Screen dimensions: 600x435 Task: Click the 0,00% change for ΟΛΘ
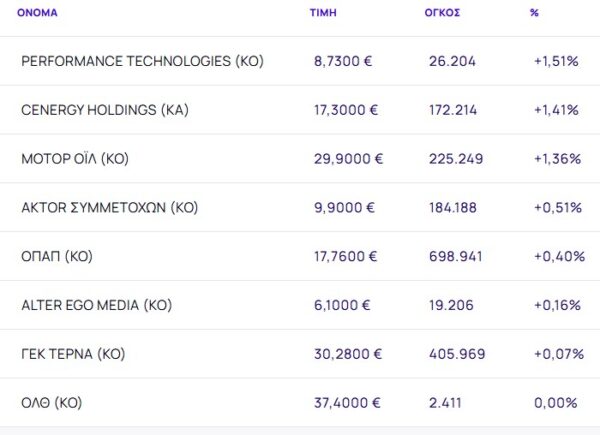point(555,403)
